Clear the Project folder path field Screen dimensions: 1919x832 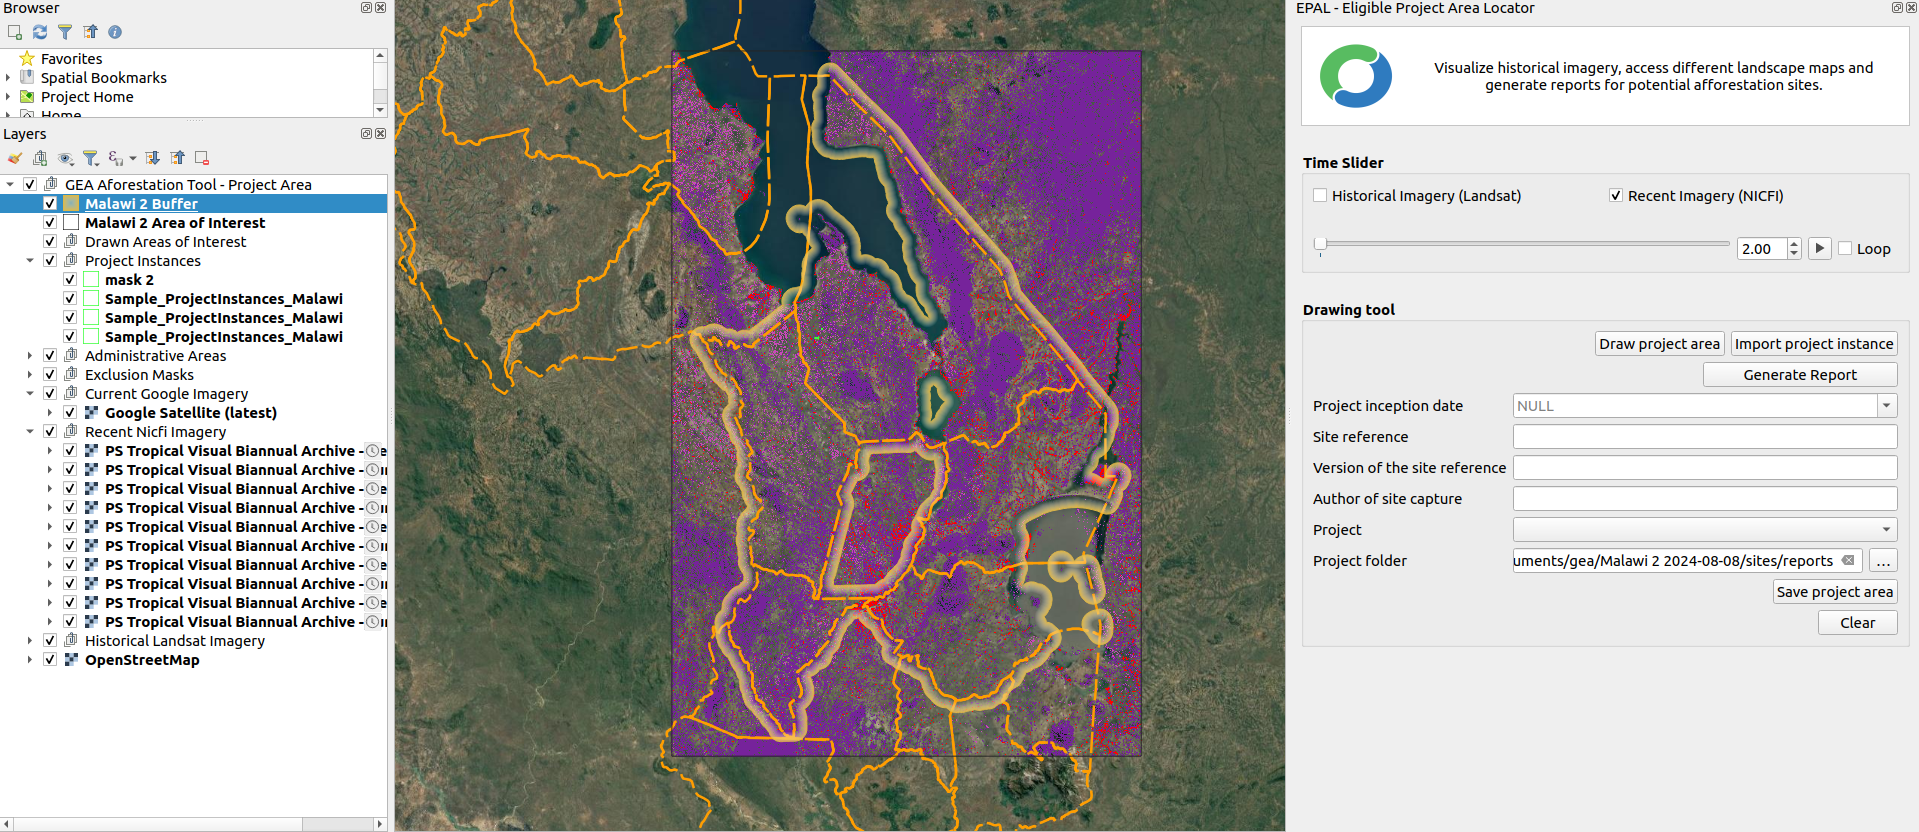[1848, 561]
